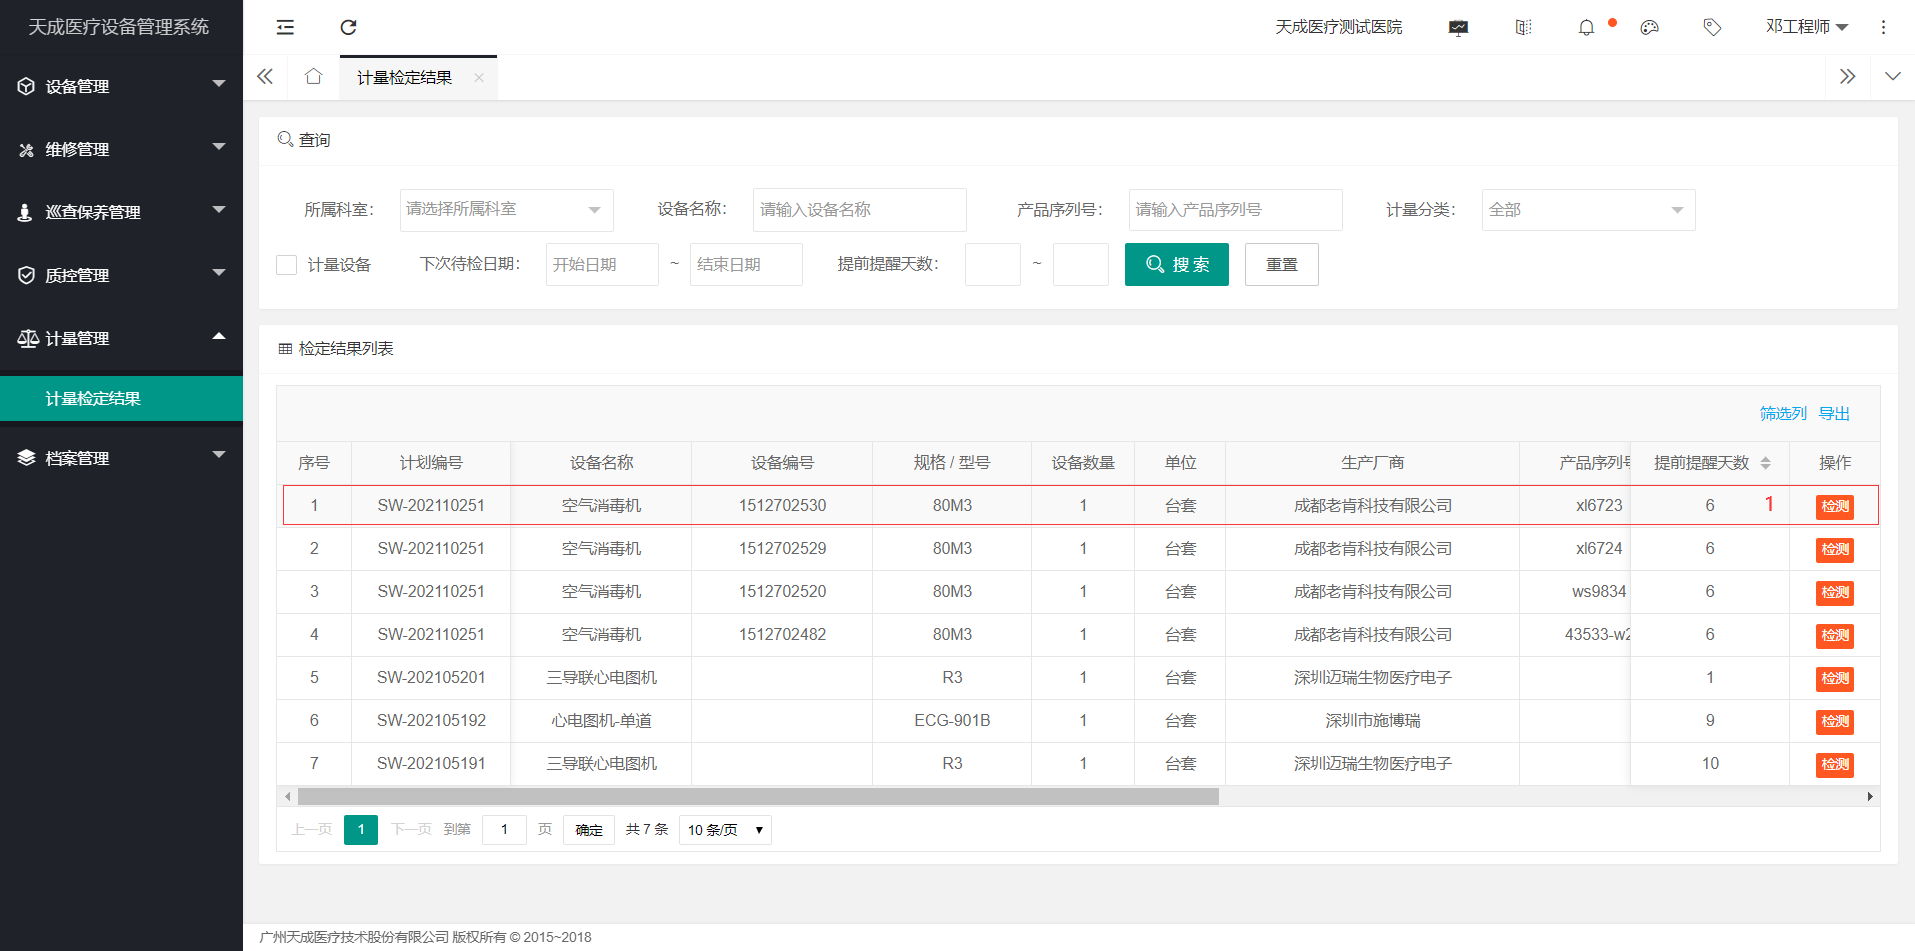1915x951 pixels.
Task: Click the theme palette icon
Action: tap(1650, 27)
